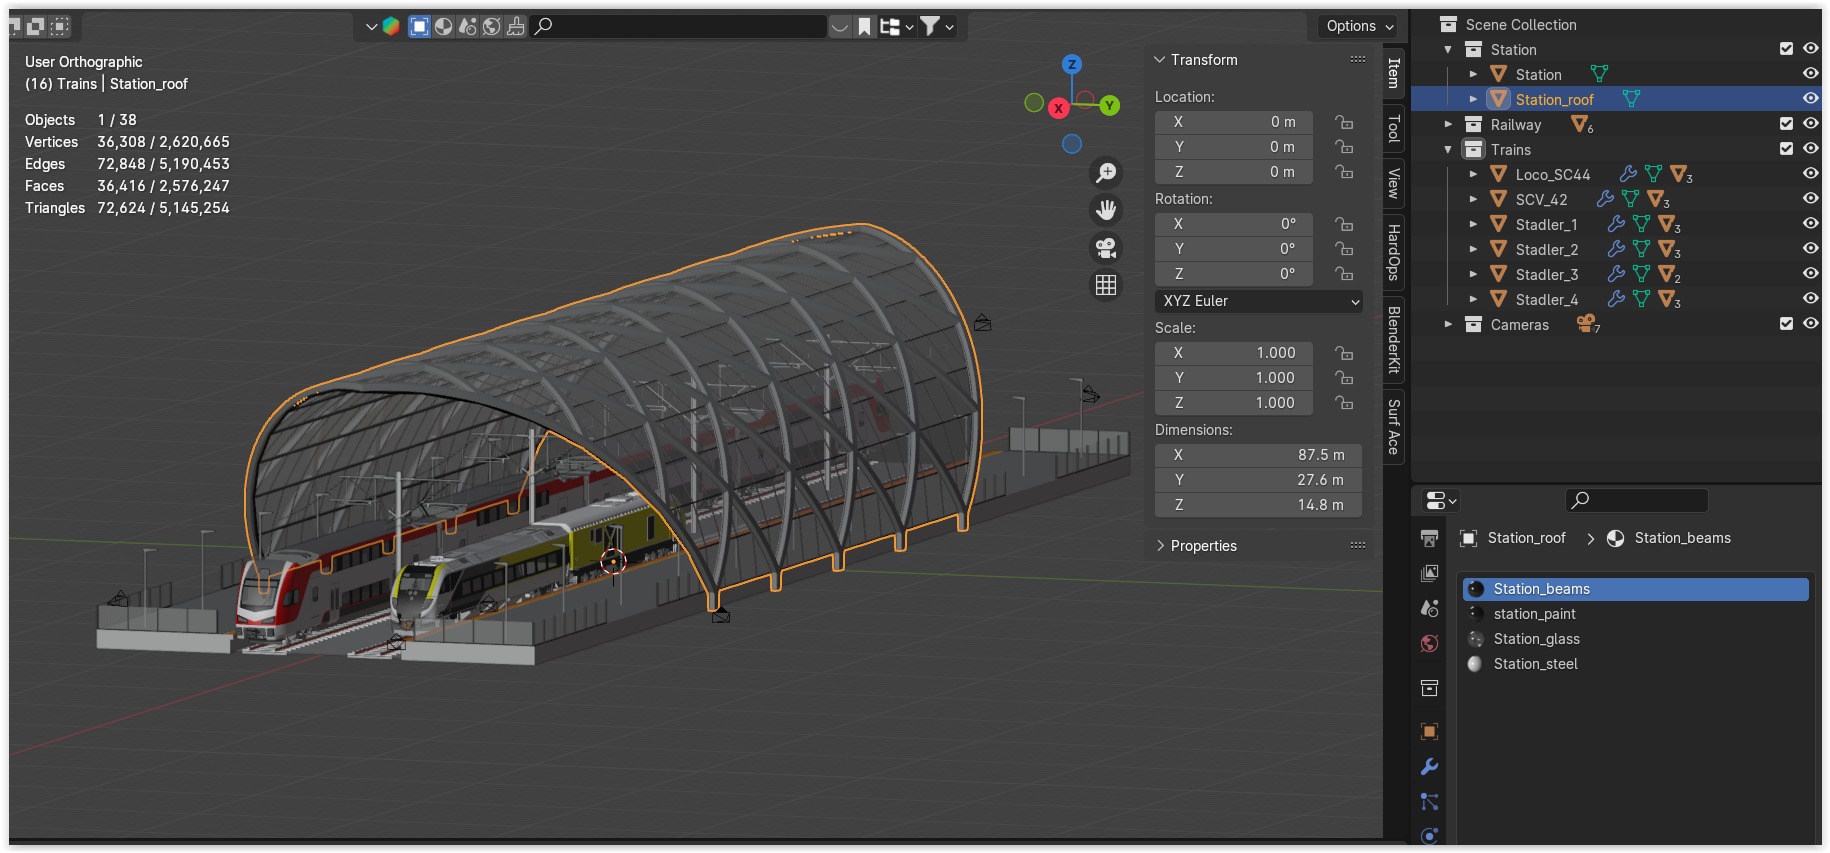Open the Options dropdown
This screenshot has width=1830, height=853.
click(1360, 26)
